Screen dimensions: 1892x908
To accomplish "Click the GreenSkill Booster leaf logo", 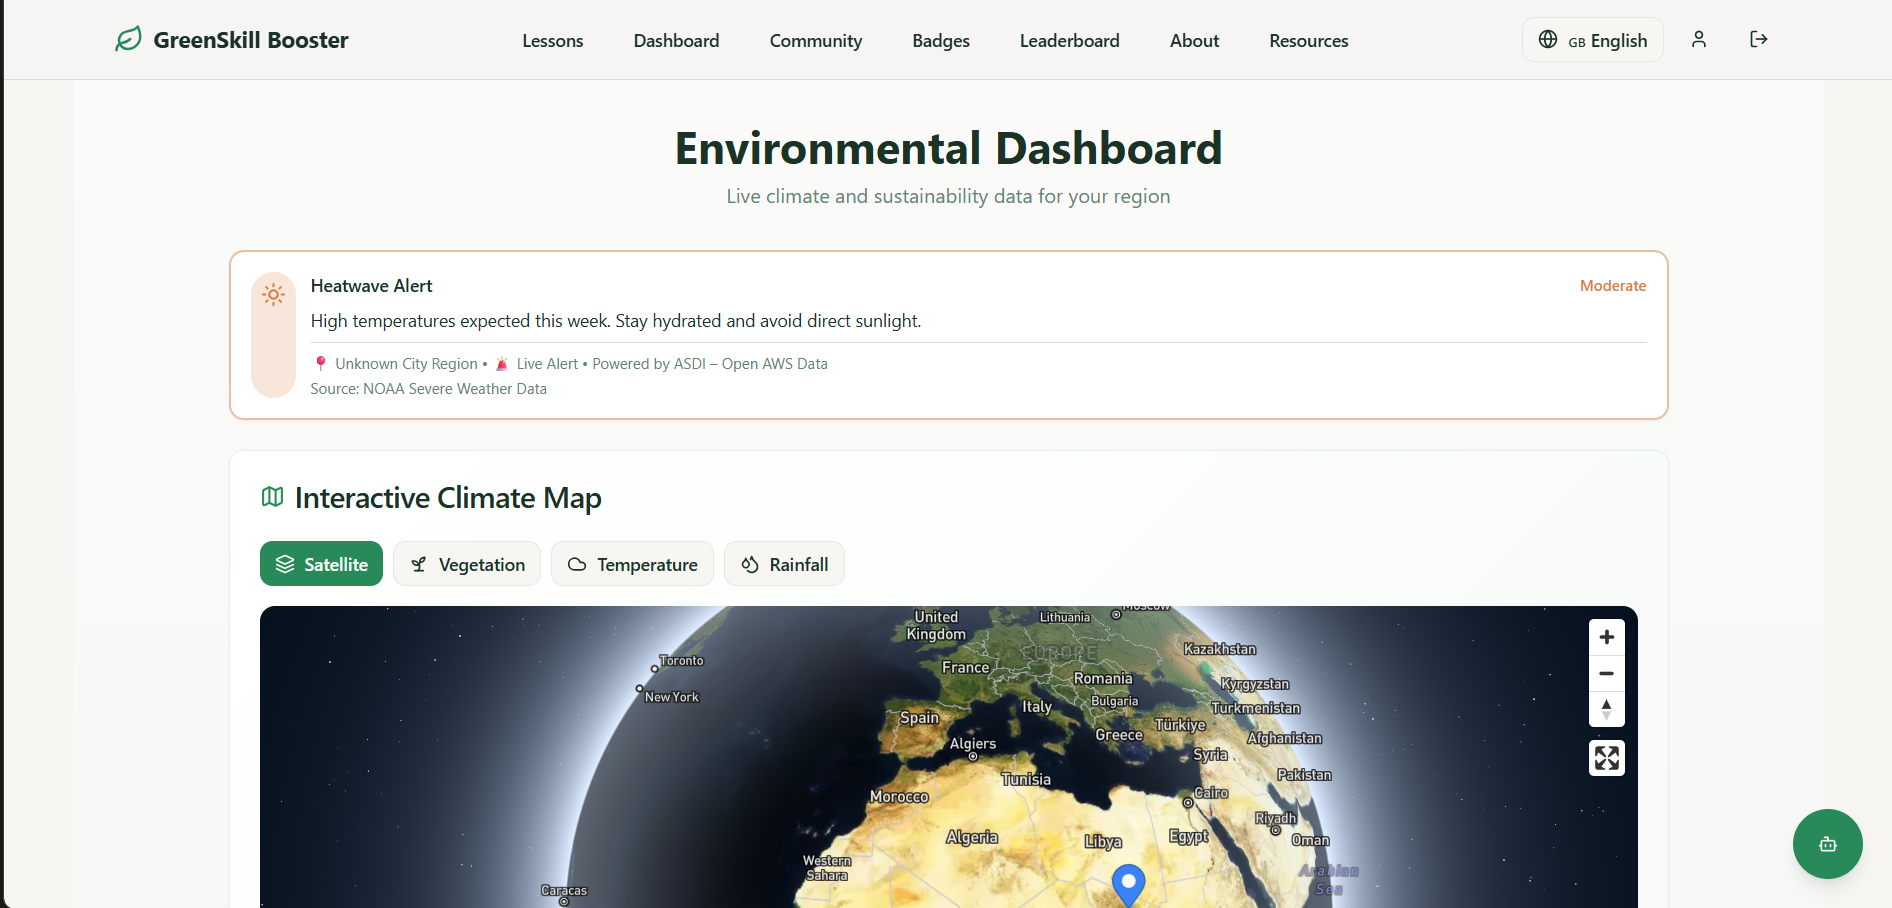I will [128, 39].
